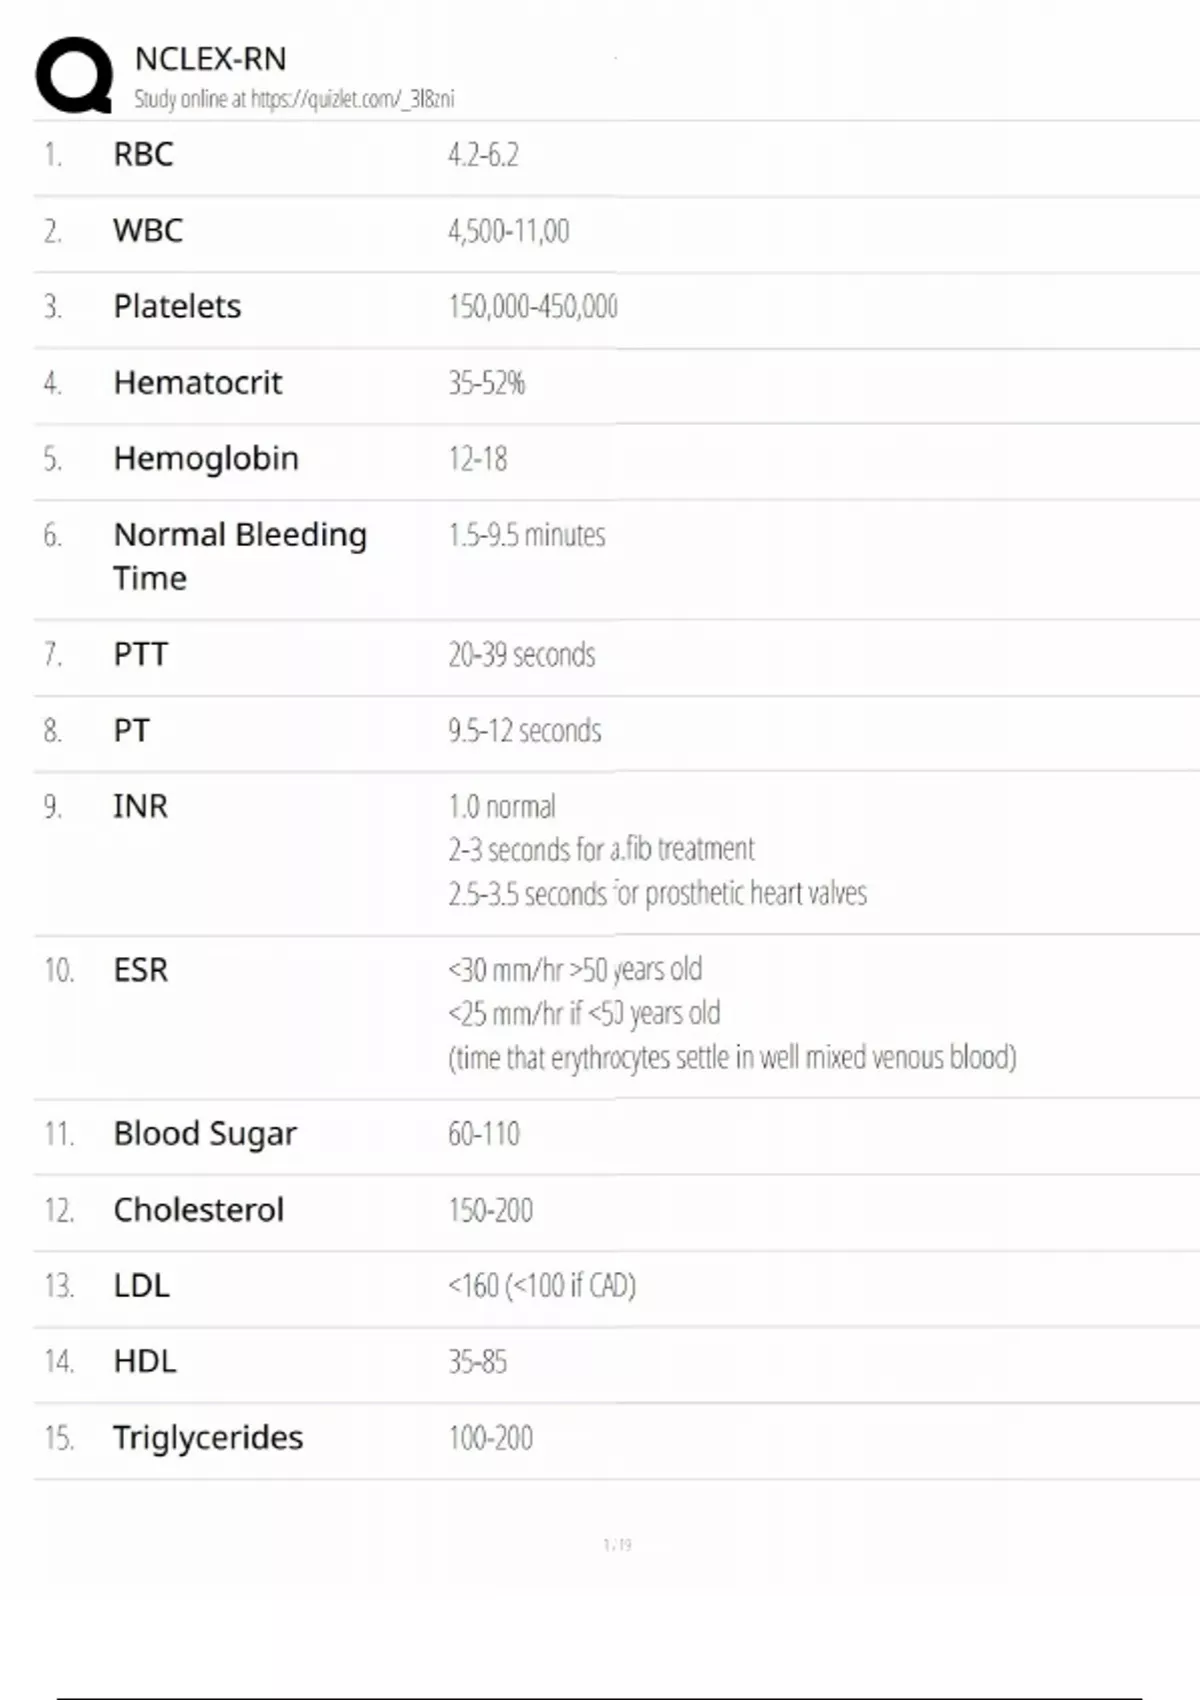
Task: Click the WBC value 4,500-11,00
Action: pos(508,231)
